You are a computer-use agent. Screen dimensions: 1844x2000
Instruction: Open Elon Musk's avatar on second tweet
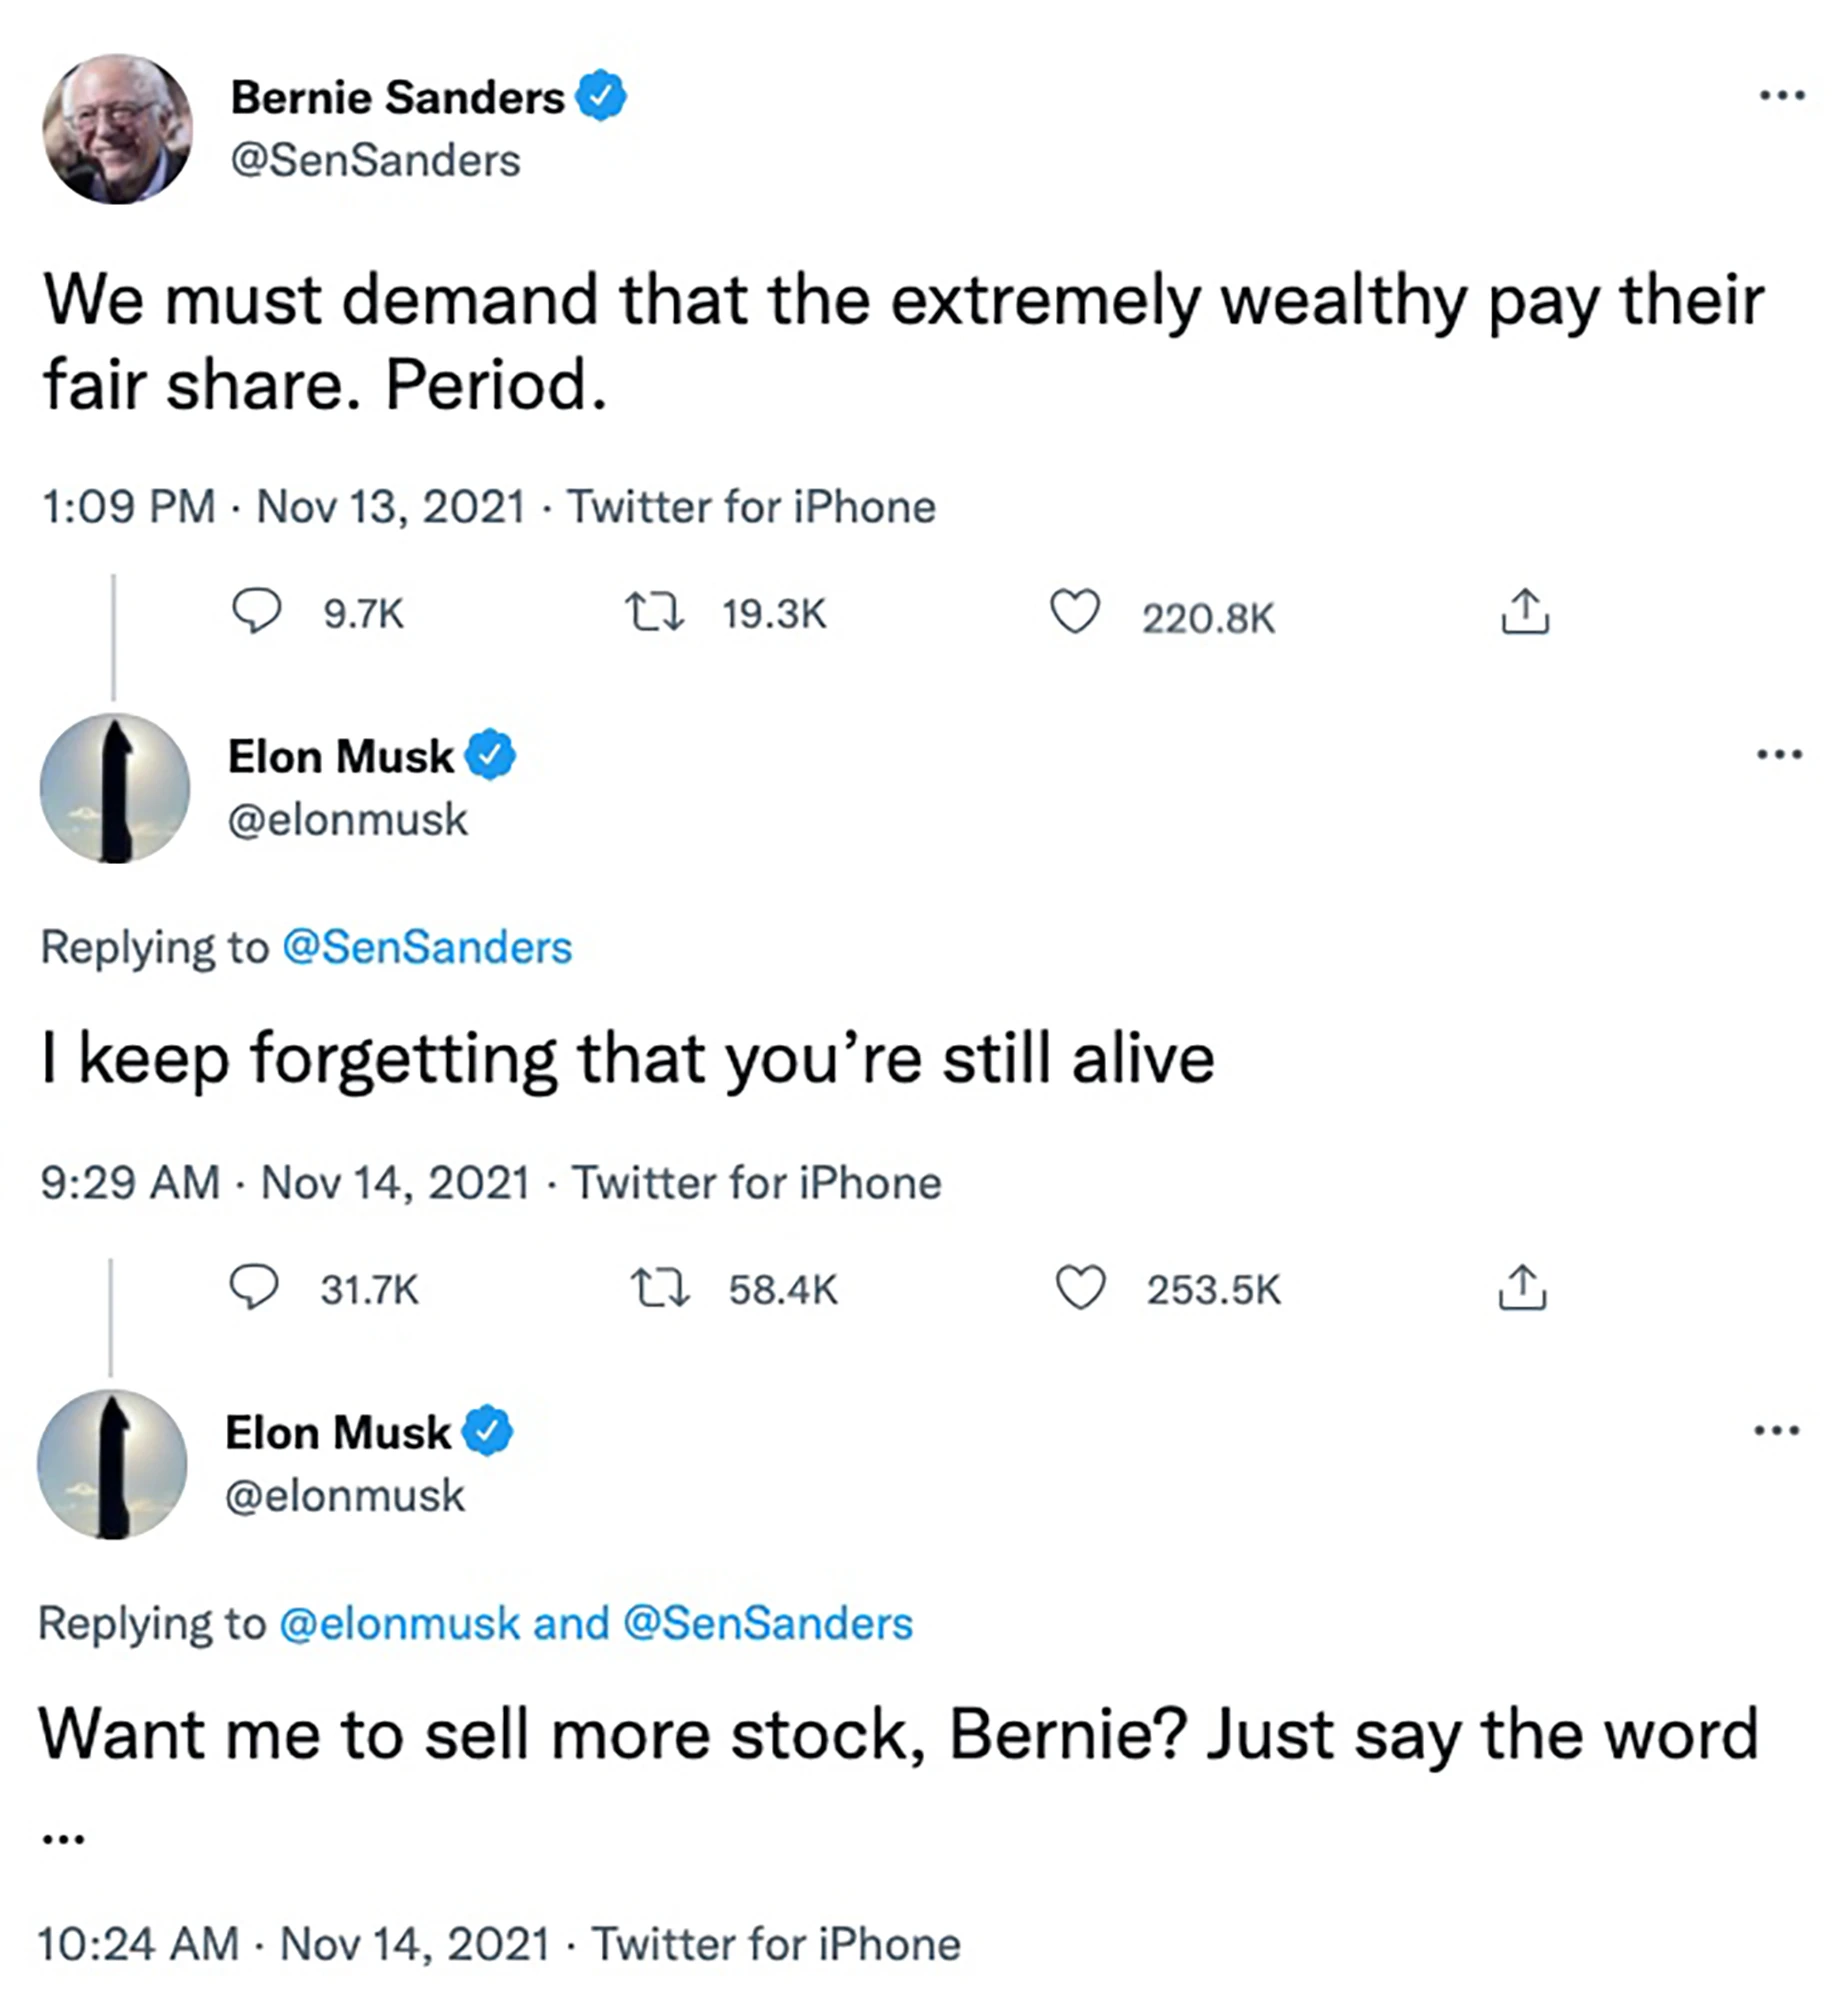point(115,788)
